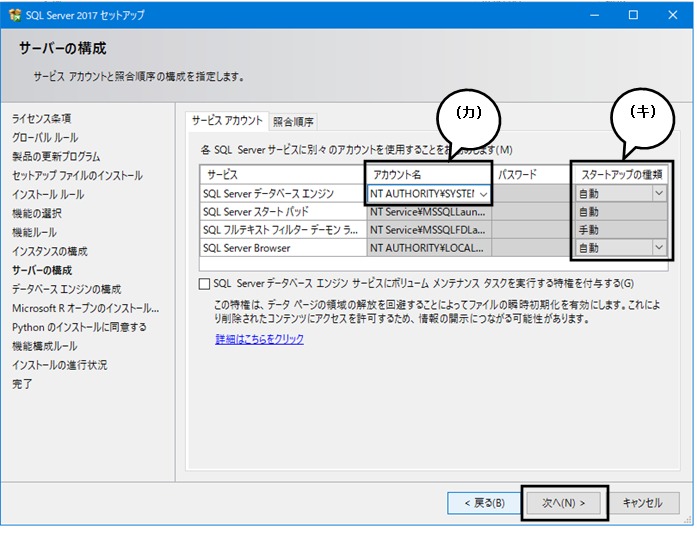Expand startup type dropdown for SQL Server Browser
The width and height of the screenshot is (697, 535).
click(x=659, y=248)
